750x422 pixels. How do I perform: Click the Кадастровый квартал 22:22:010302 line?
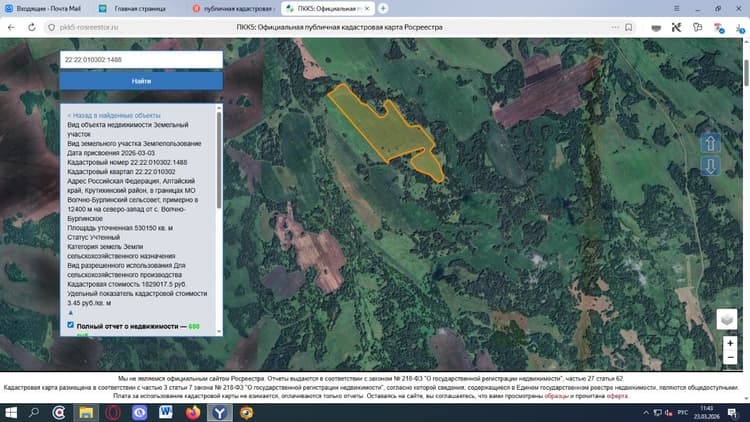(121, 171)
